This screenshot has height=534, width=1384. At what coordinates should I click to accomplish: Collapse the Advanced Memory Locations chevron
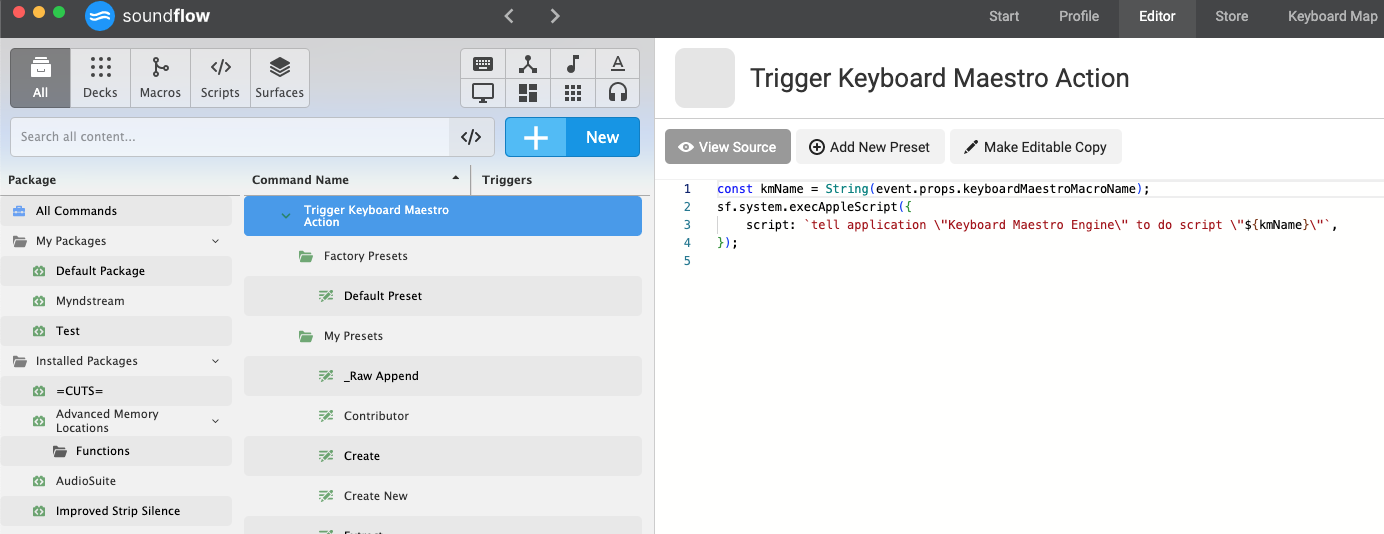click(x=215, y=421)
